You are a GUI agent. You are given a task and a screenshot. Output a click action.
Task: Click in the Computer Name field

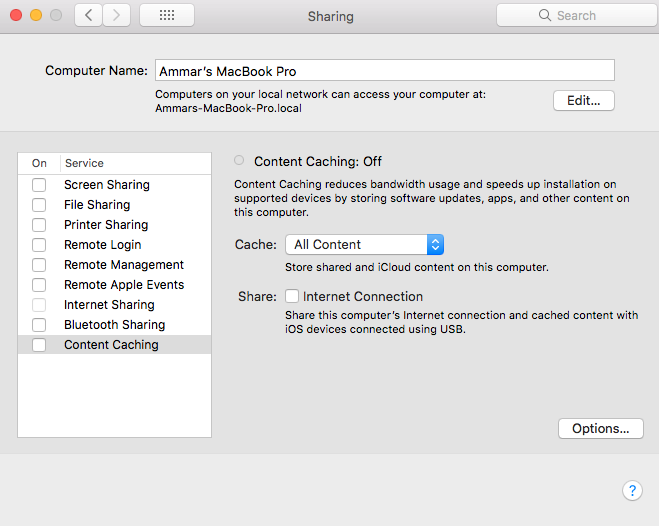pos(385,70)
